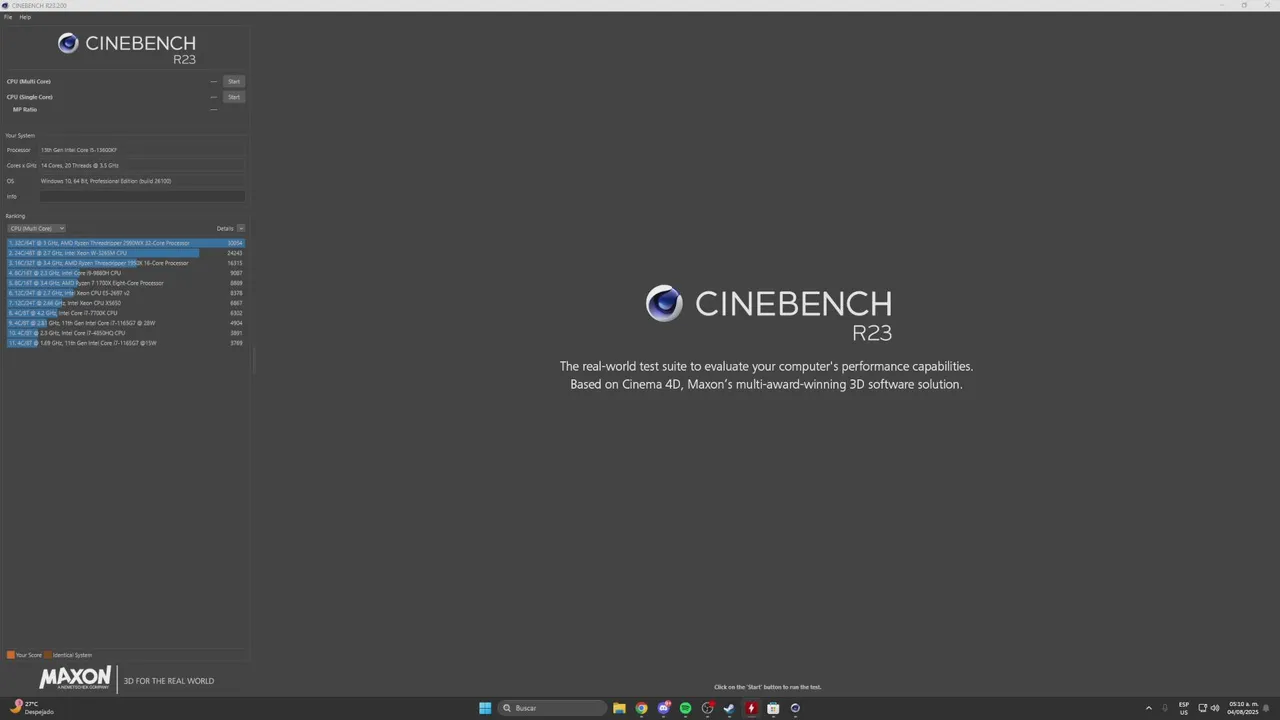1280x720 pixels.
Task: Open the File menu
Action: coord(8,17)
